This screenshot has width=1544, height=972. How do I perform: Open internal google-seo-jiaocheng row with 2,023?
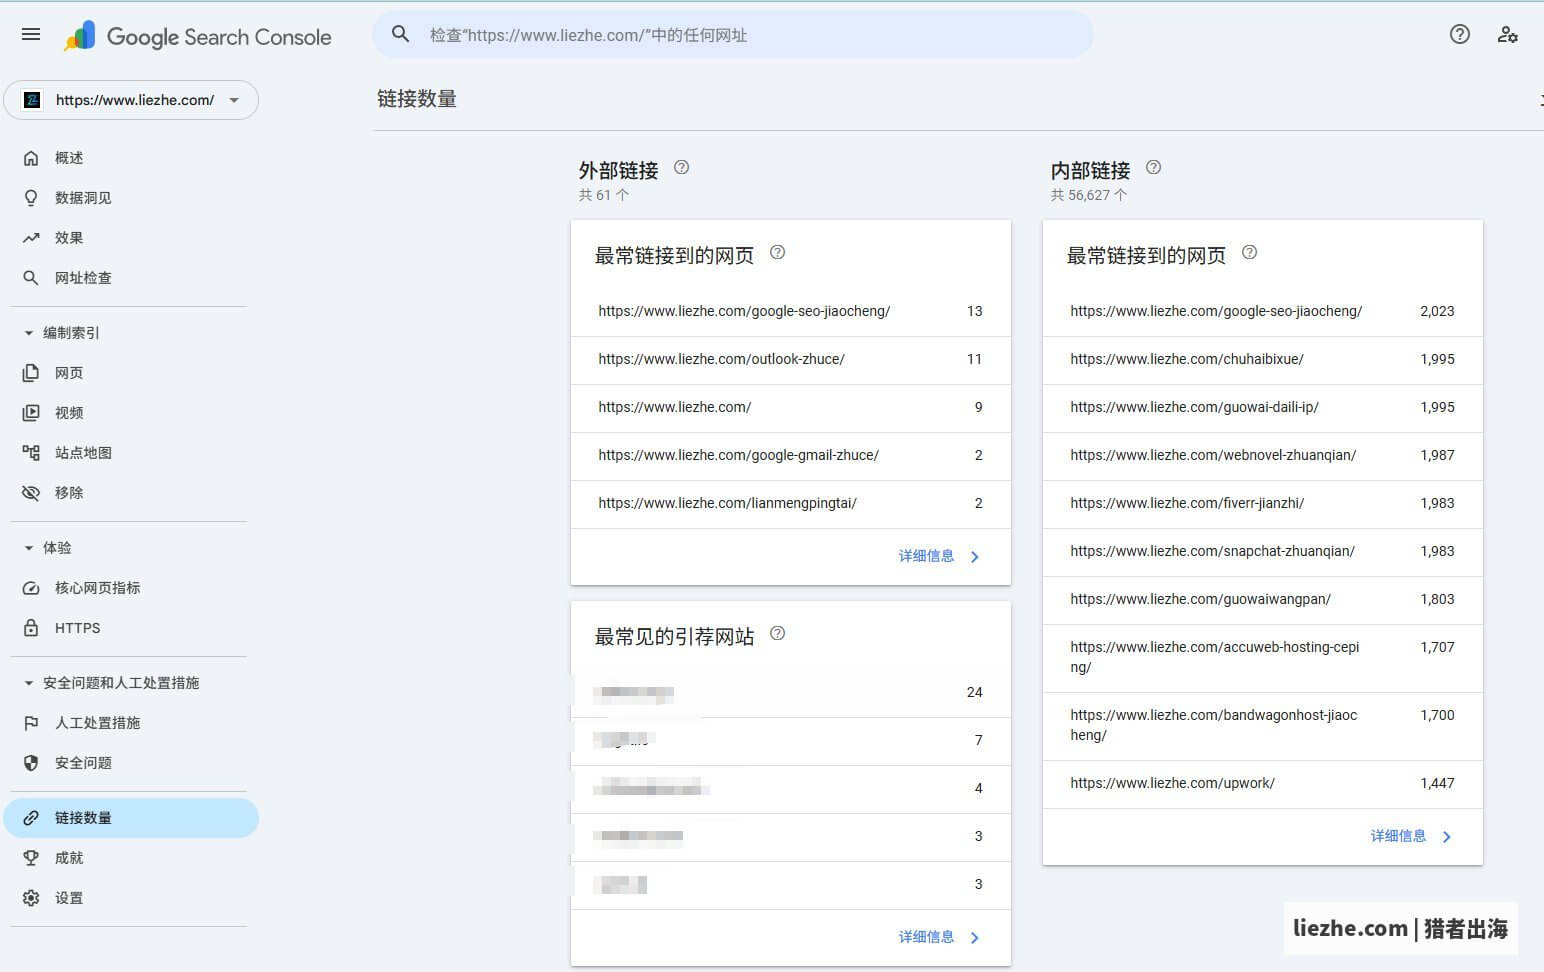pos(1263,312)
